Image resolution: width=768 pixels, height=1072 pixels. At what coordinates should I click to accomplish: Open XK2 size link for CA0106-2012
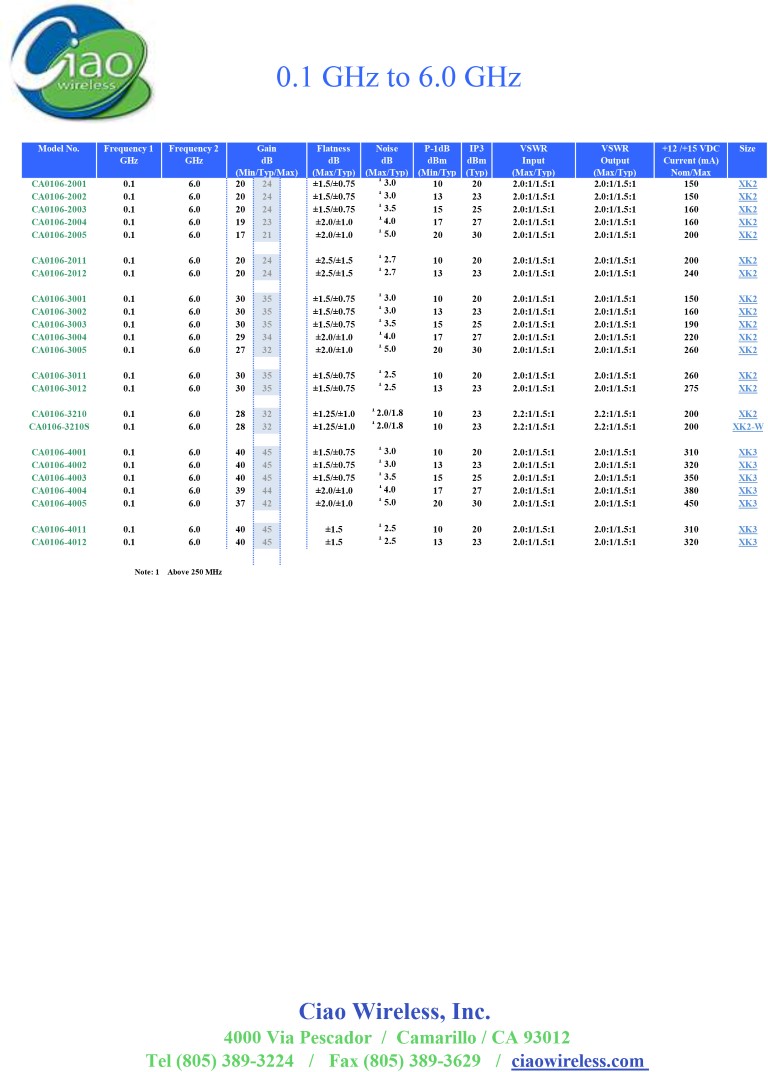[x=747, y=273]
